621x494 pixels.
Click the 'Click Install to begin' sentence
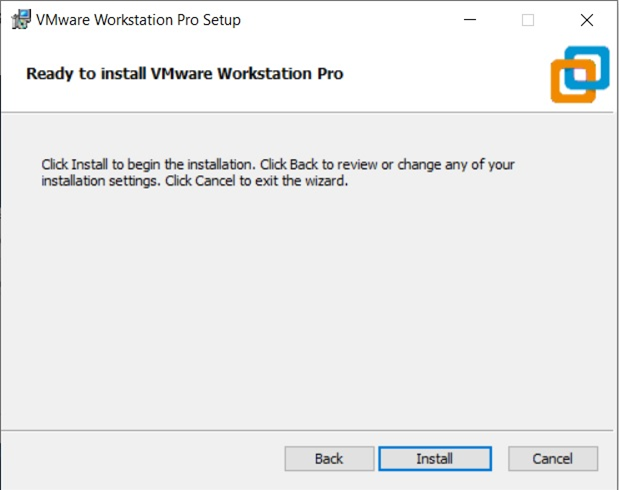pyautogui.click(x=149, y=164)
